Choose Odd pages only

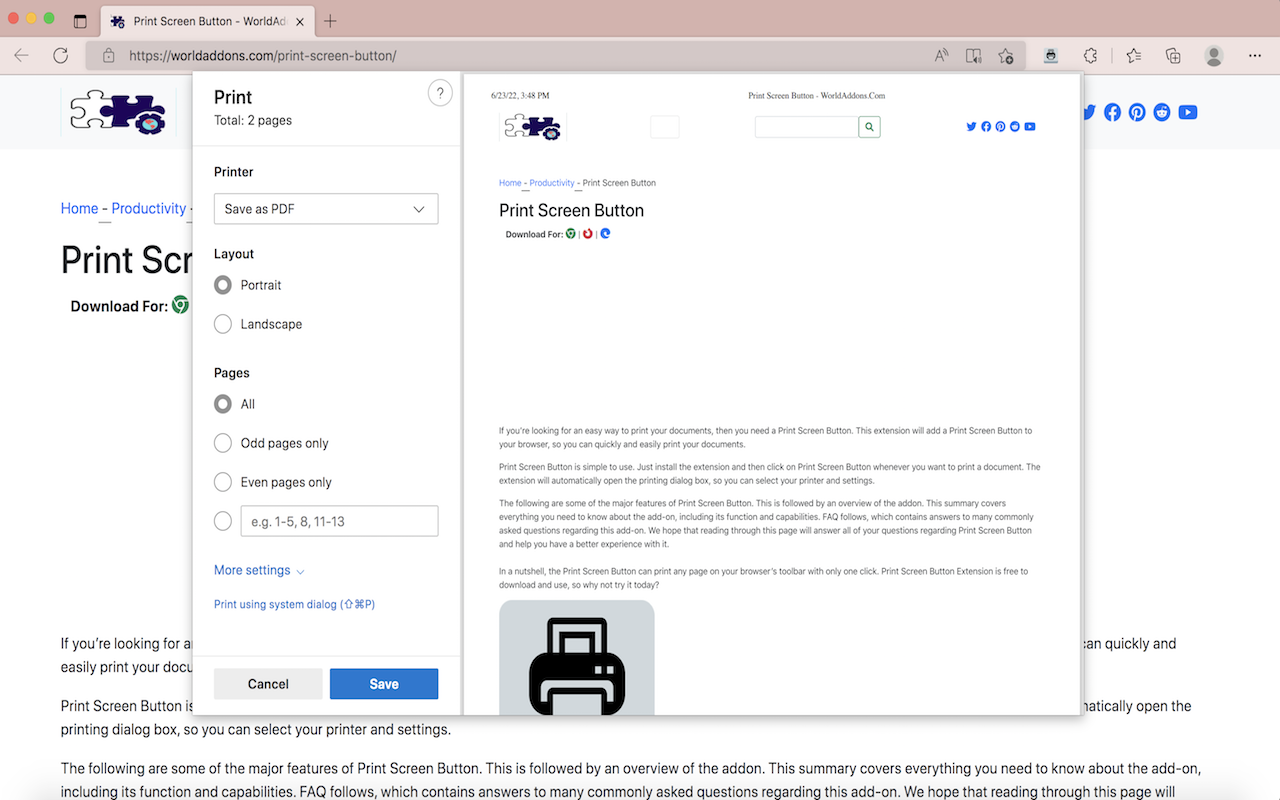(223, 443)
